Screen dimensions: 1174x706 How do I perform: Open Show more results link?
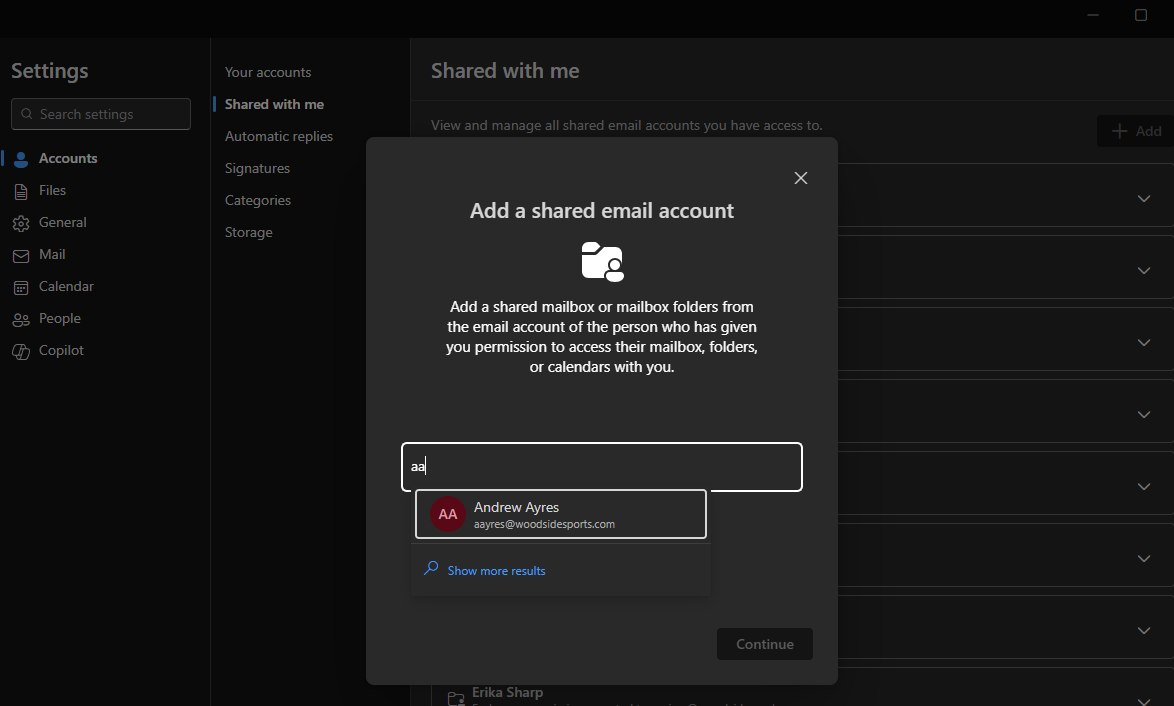pos(496,571)
